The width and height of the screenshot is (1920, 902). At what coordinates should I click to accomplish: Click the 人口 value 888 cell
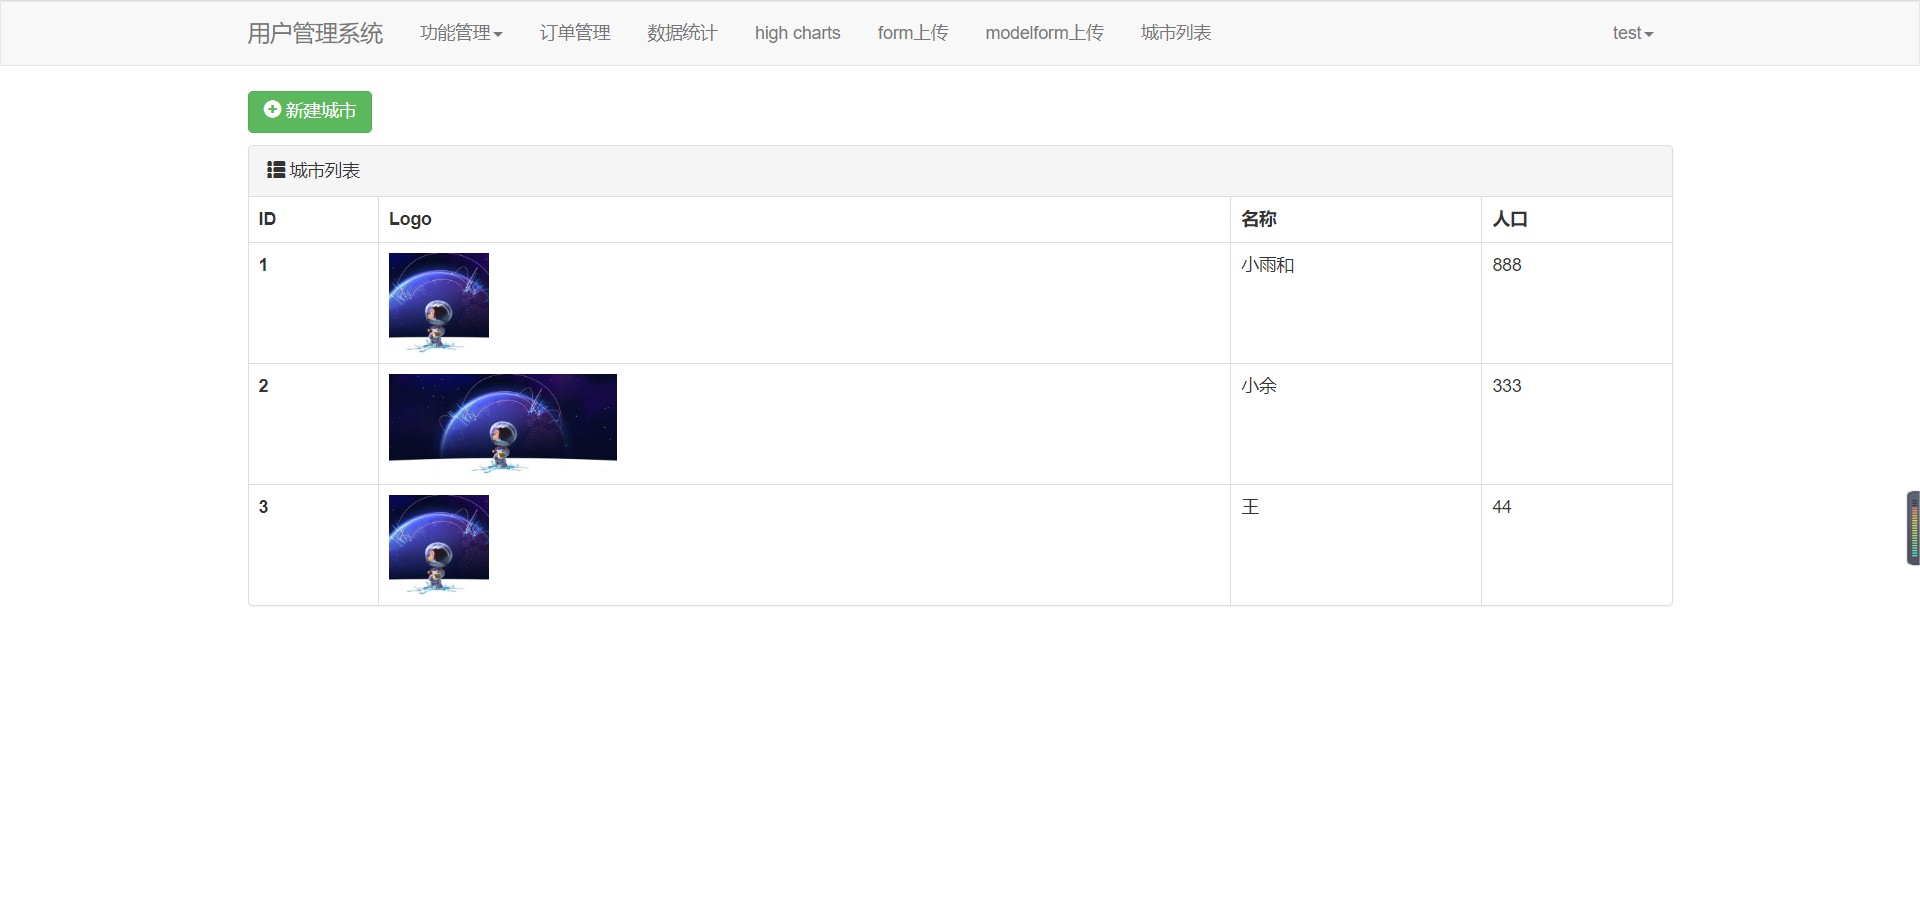point(1507,264)
